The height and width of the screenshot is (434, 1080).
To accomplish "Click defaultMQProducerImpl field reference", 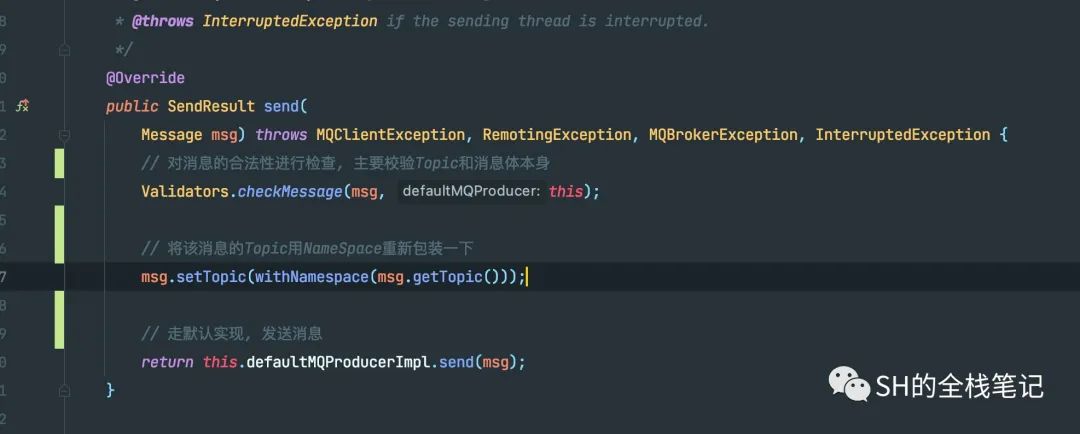I will click(338, 362).
